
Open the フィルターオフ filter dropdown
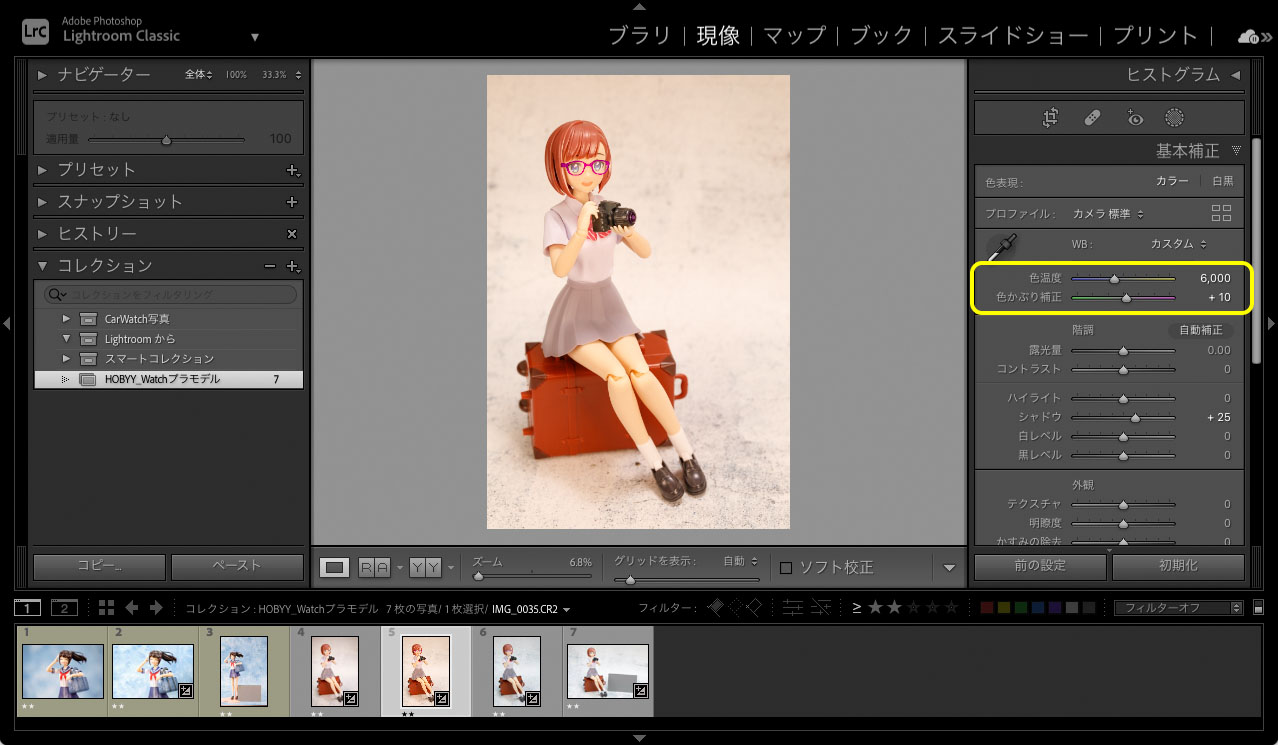[x=1179, y=608]
